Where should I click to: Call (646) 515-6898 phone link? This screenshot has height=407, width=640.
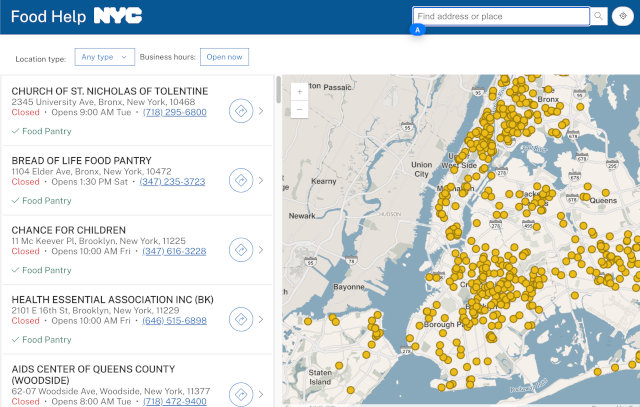(175, 320)
